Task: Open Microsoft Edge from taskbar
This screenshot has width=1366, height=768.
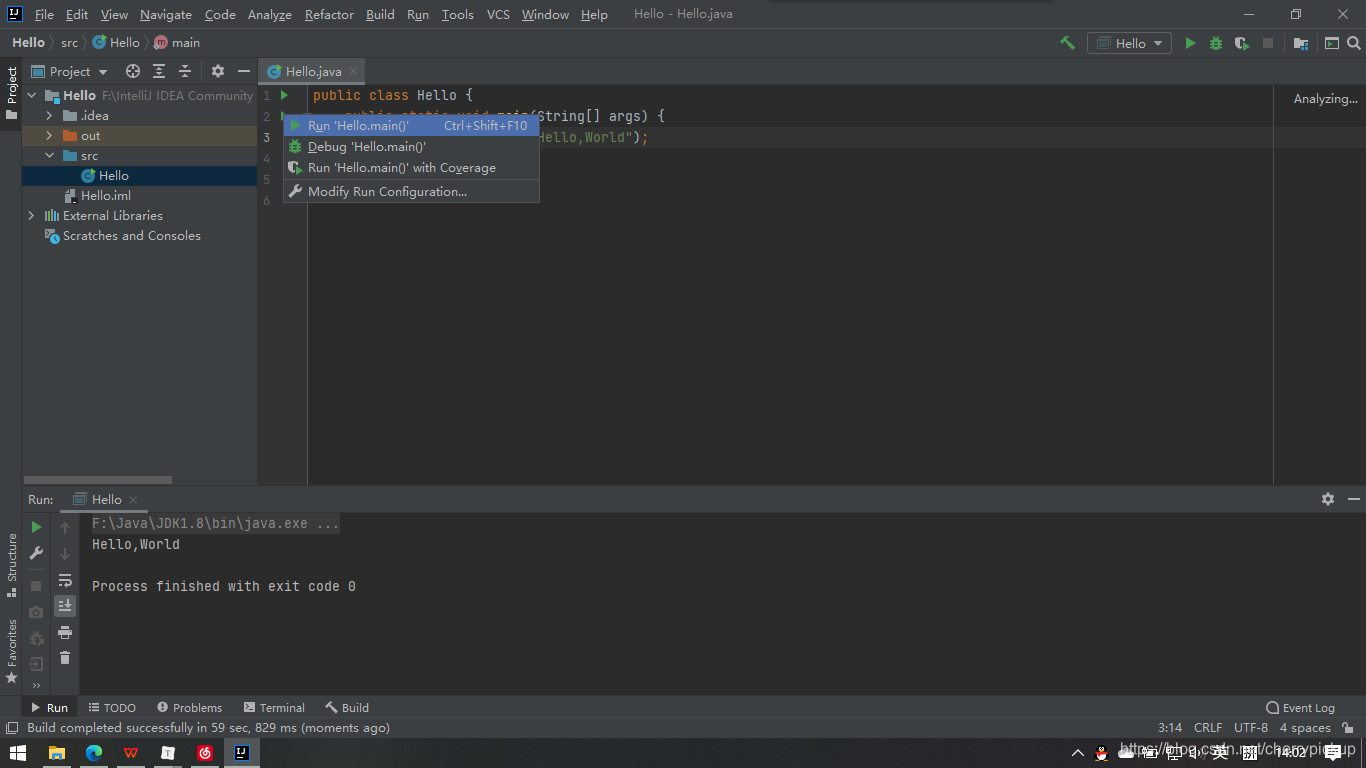Action: click(x=94, y=753)
